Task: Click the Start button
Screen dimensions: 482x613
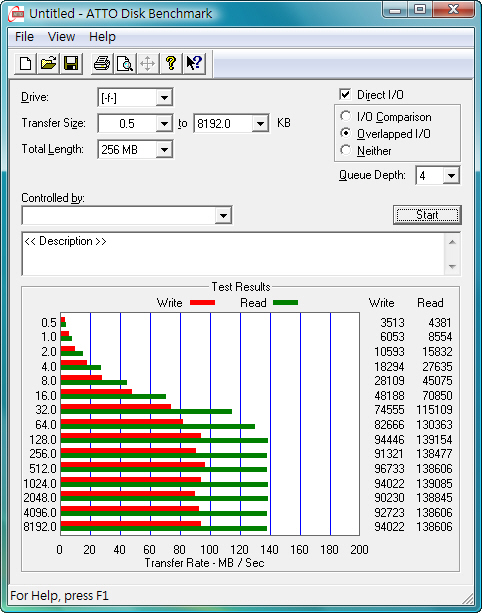Action: click(427, 215)
